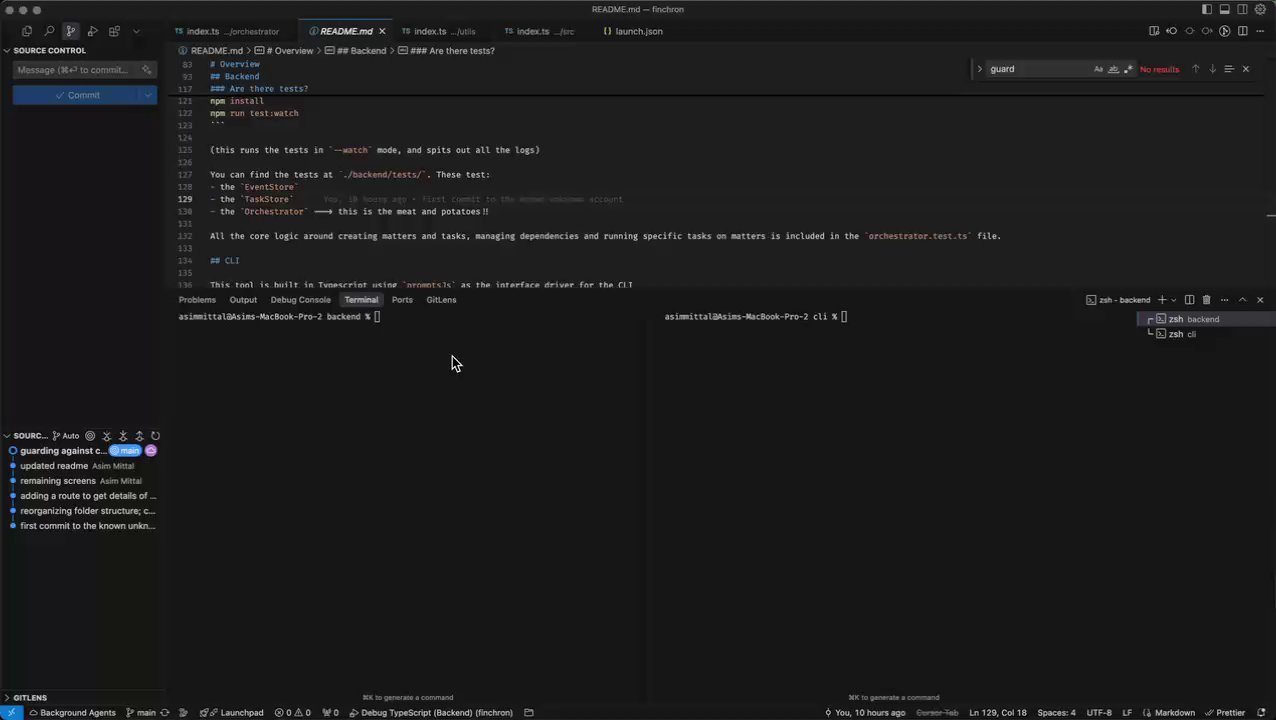Open next revision changes icon

(1207, 31)
